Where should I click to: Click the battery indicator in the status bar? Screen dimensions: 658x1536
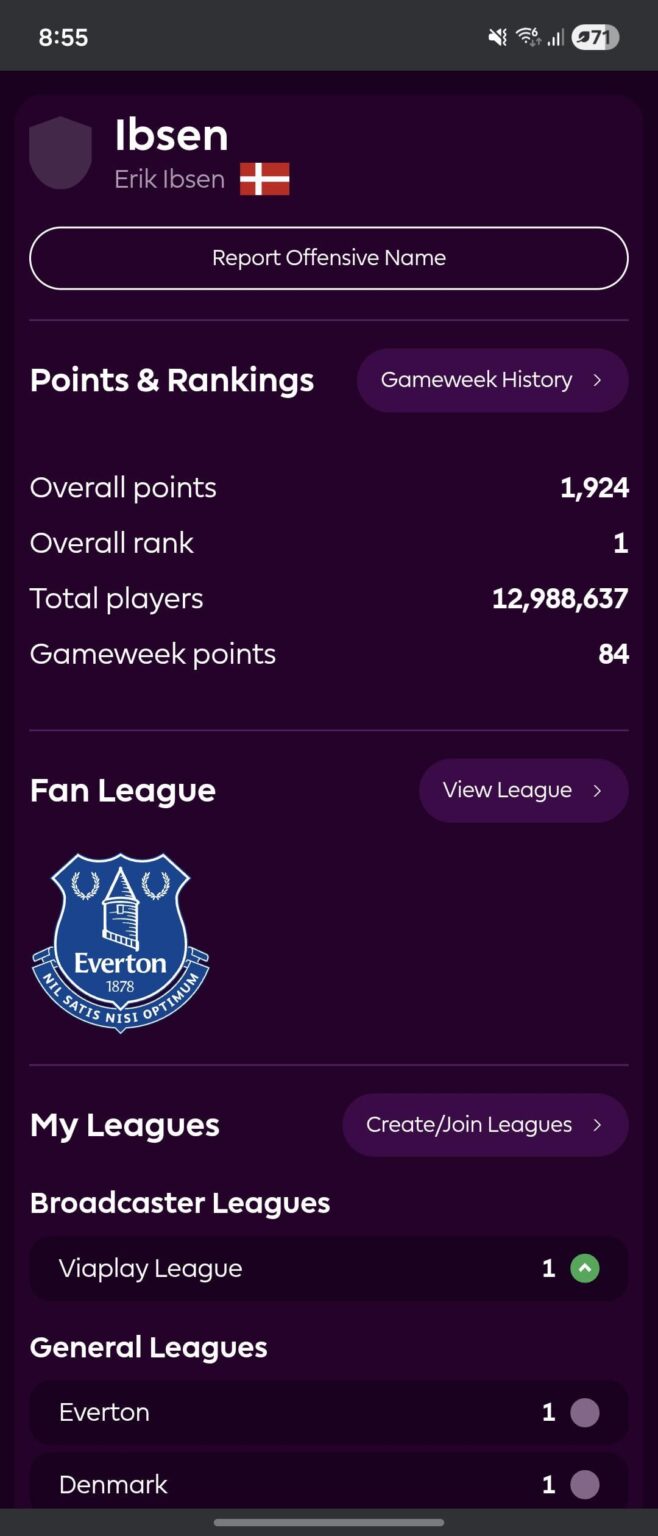tap(595, 36)
